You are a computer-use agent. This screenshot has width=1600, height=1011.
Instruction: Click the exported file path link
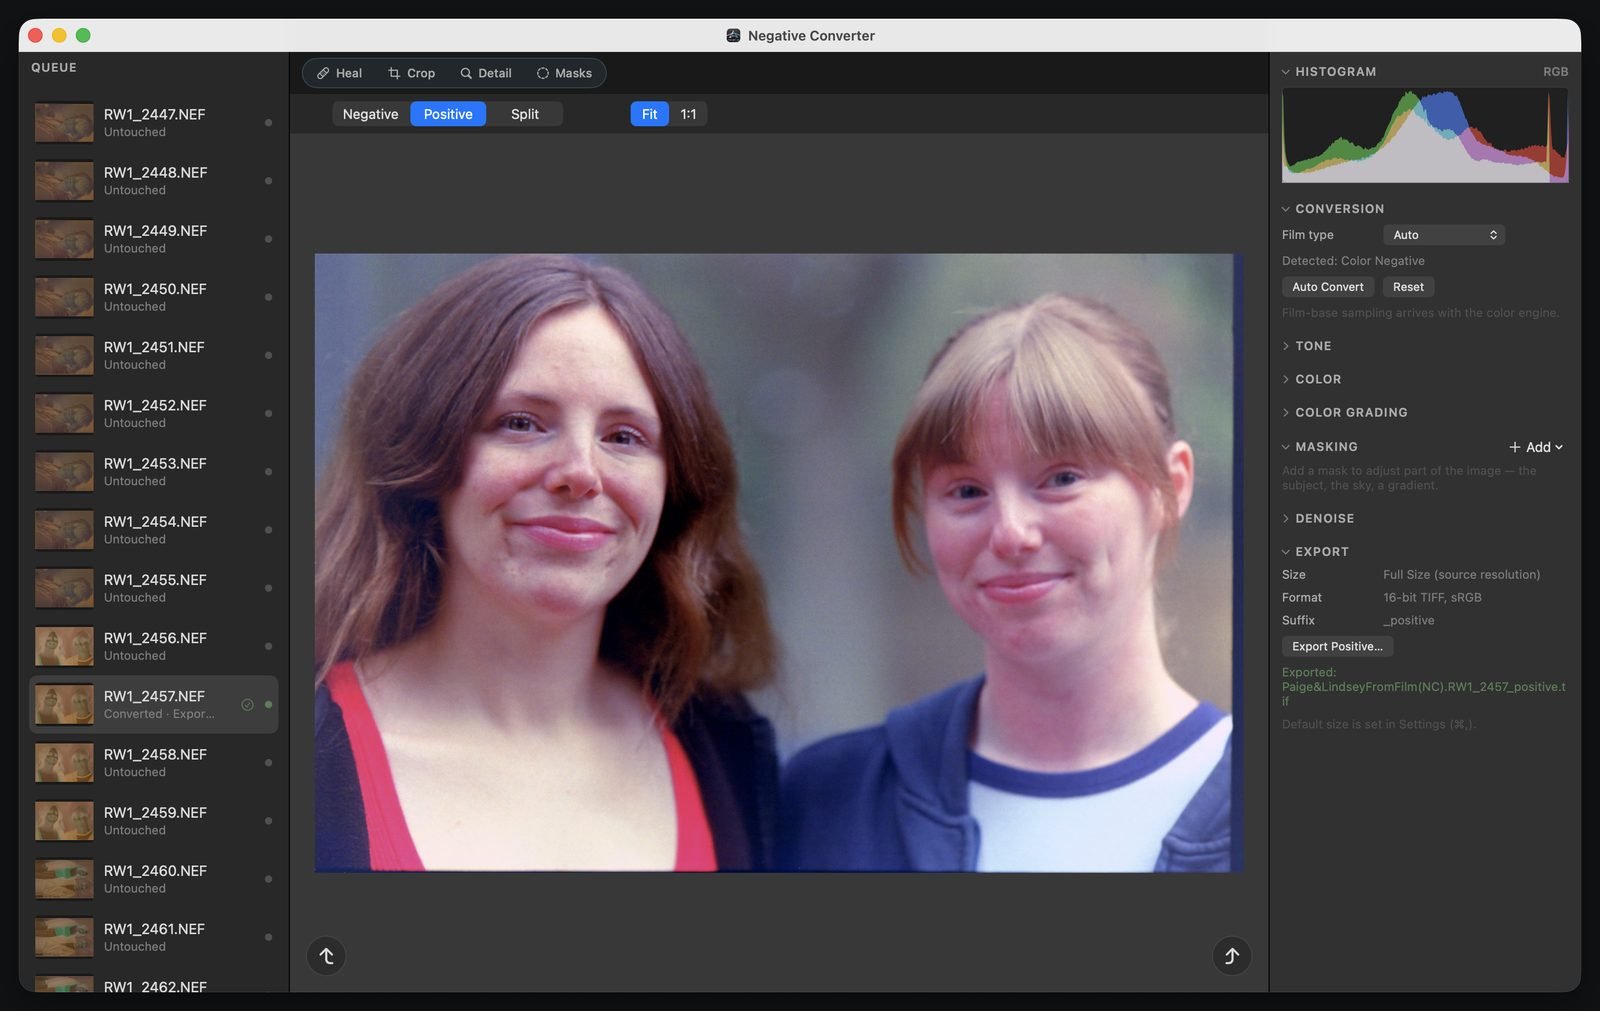tap(1424, 687)
